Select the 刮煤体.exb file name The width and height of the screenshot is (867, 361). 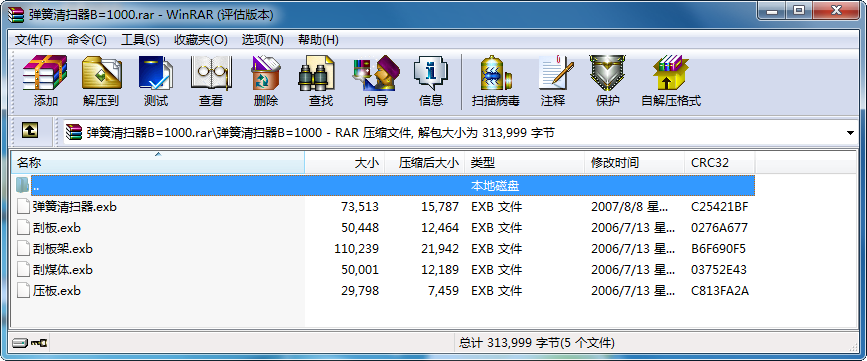[x=62, y=270]
